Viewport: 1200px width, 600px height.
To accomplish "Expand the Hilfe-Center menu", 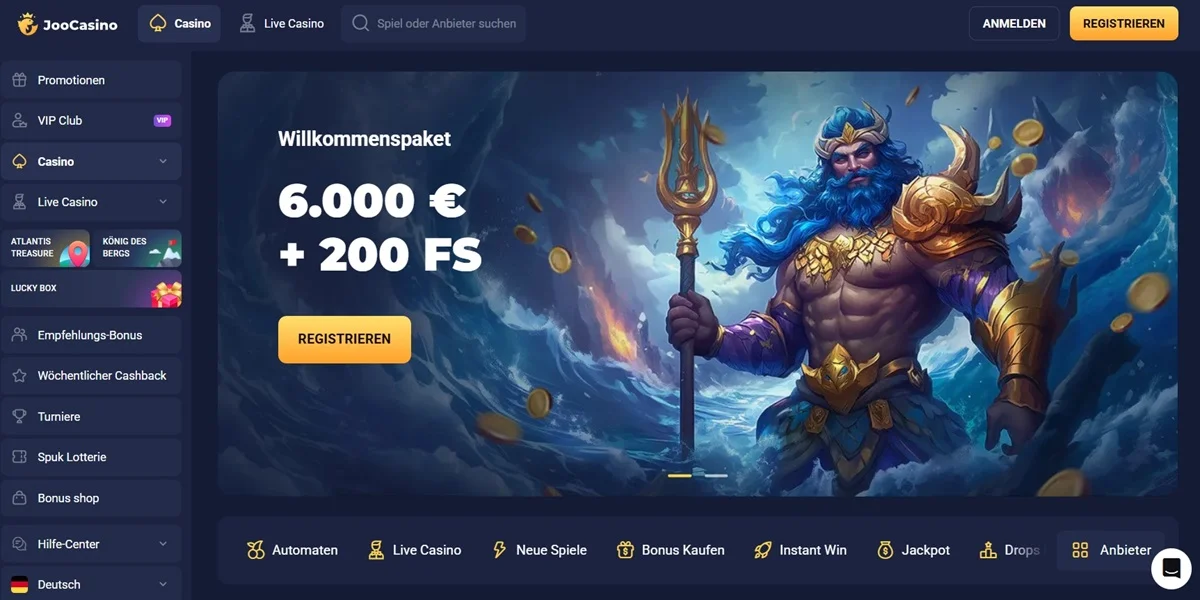I will (x=91, y=544).
